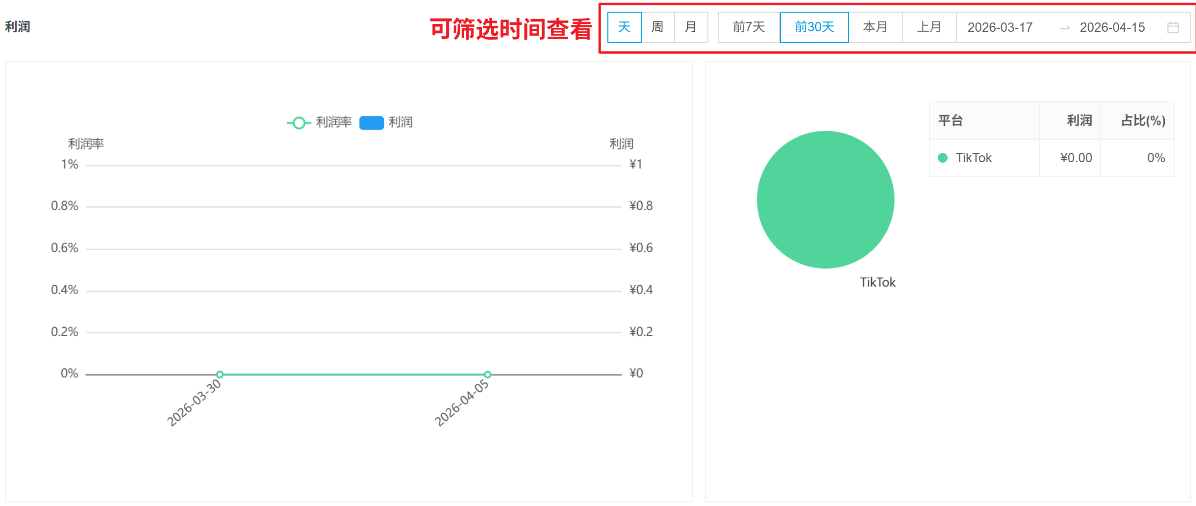The width and height of the screenshot is (1196, 506).
Task: Click the calendar icon in date range
Action: (x=1172, y=28)
